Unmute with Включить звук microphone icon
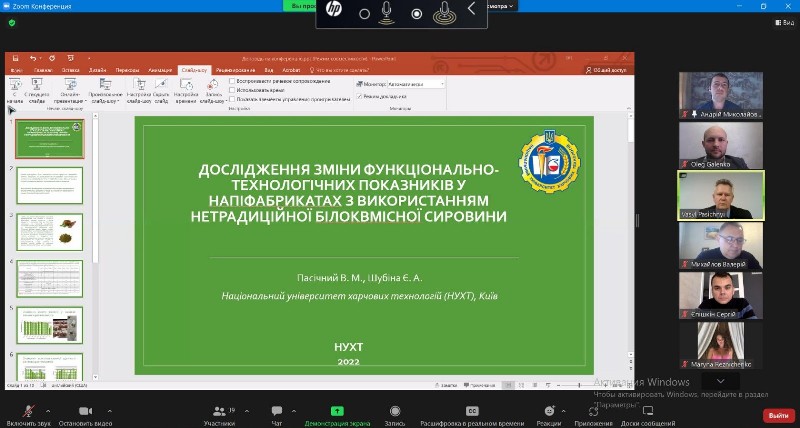800x428 pixels. pyautogui.click(x=29, y=411)
